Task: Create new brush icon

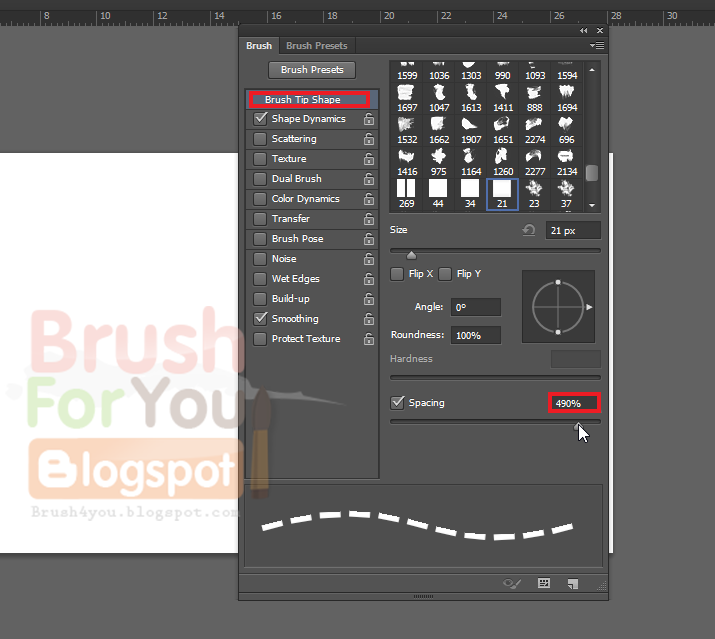Action: tap(573, 584)
